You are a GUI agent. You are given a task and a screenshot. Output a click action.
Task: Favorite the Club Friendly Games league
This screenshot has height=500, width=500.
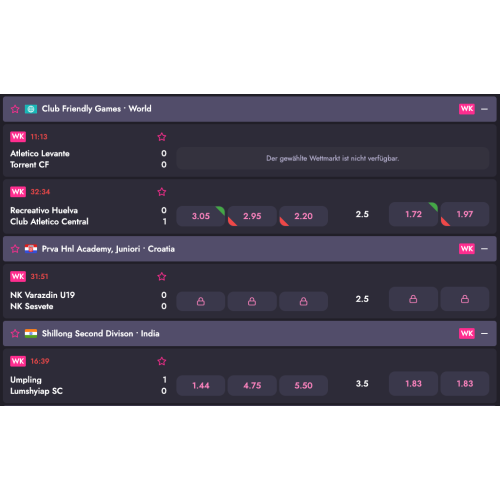[15, 109]
